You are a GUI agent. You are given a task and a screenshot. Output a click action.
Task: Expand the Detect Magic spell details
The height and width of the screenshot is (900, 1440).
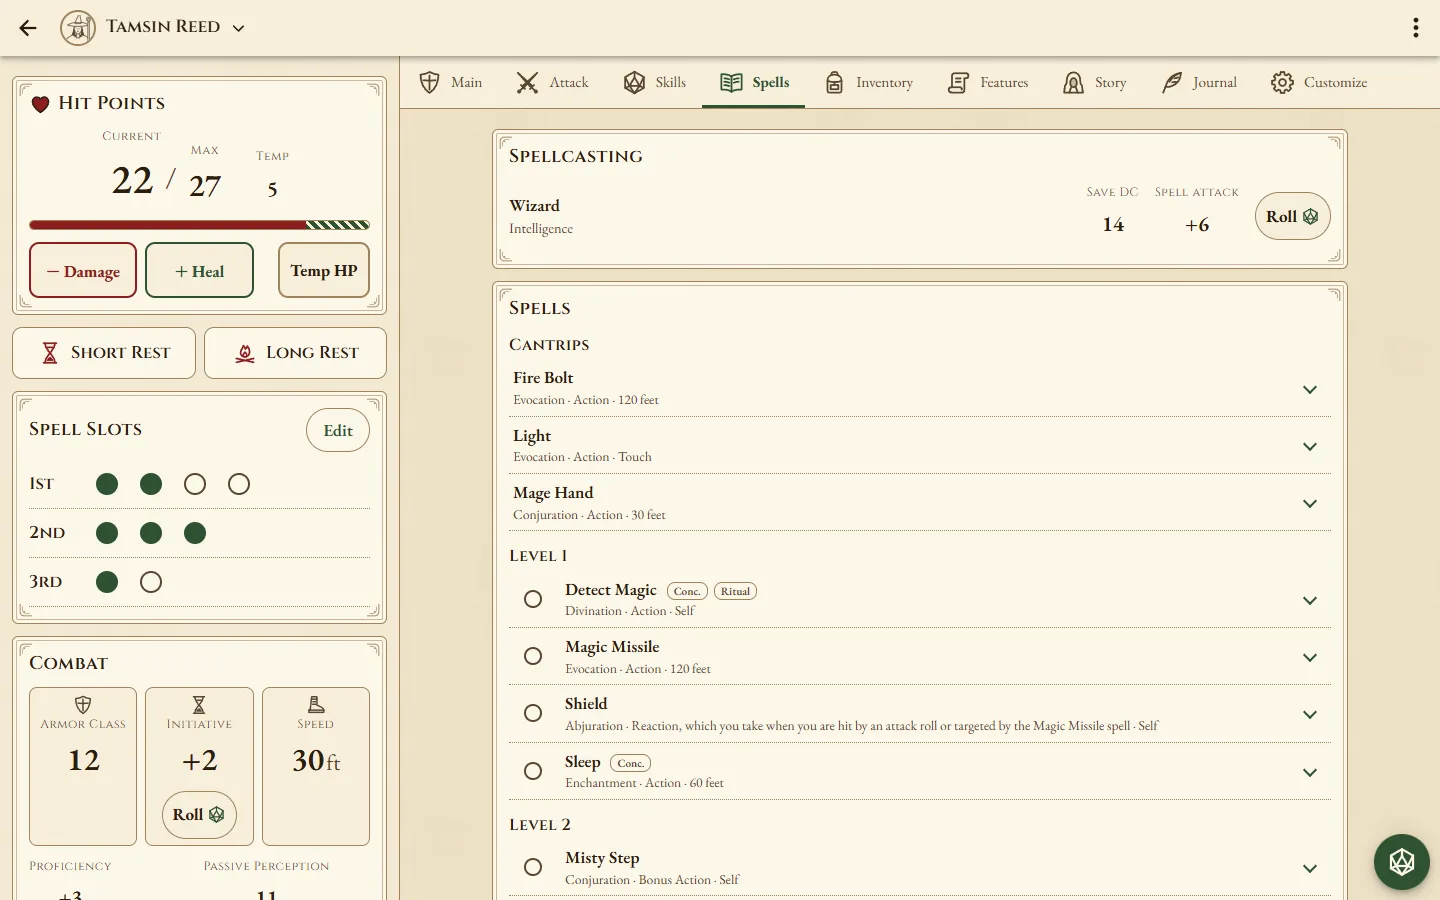coord(1310,600)
